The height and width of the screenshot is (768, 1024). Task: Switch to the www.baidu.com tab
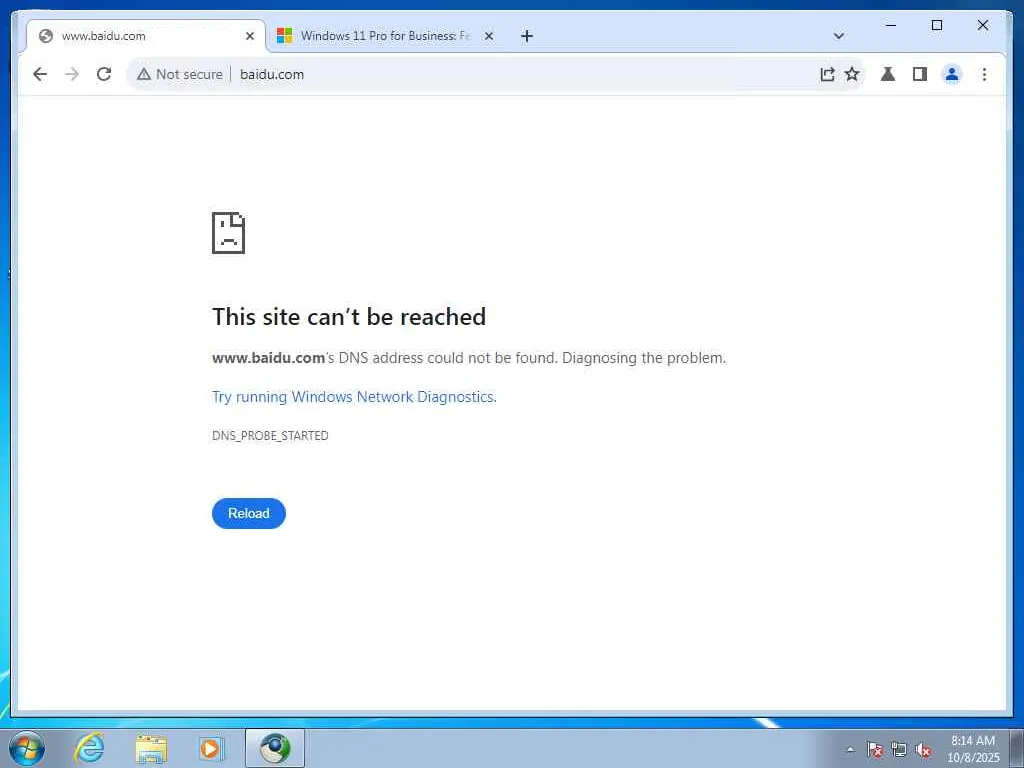pyautogui.click(x=145, y=36)
